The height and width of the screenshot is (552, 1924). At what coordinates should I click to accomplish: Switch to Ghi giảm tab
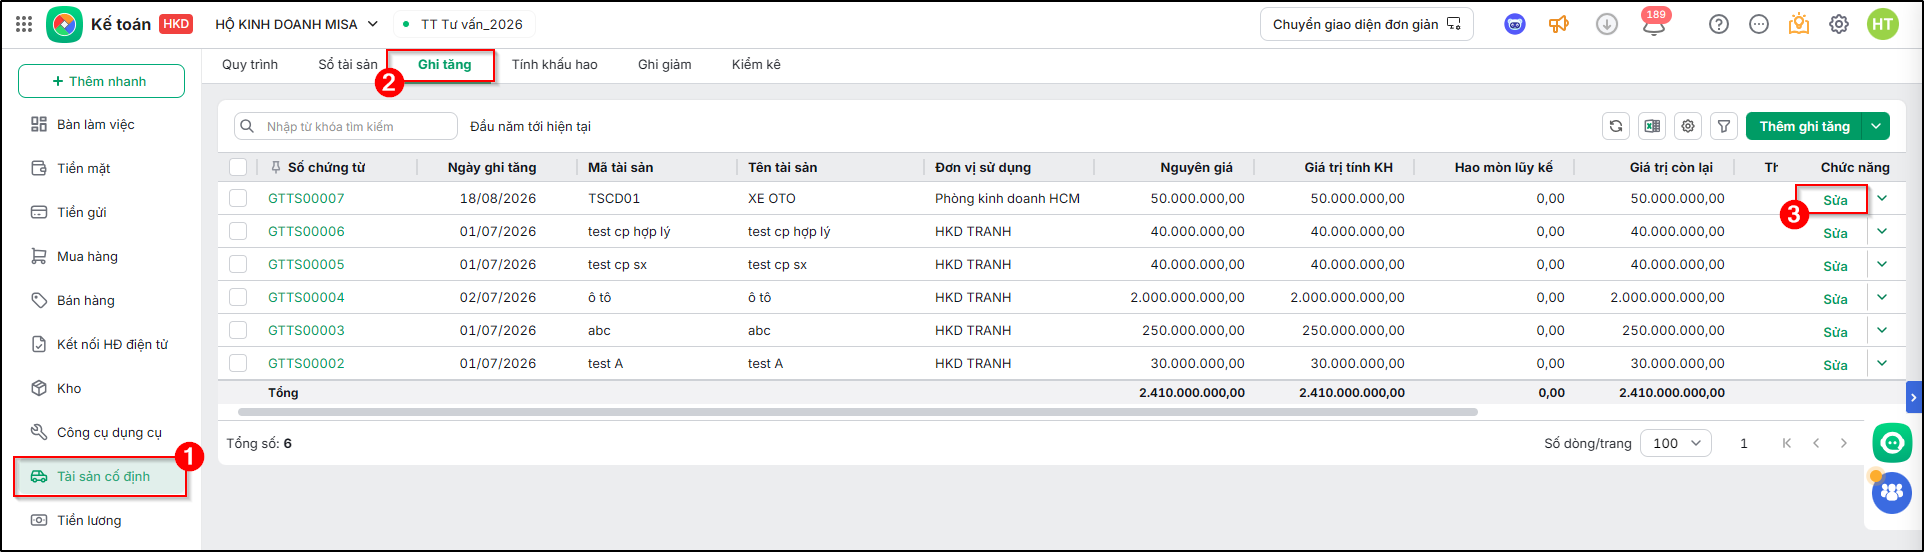coord(665,64)
